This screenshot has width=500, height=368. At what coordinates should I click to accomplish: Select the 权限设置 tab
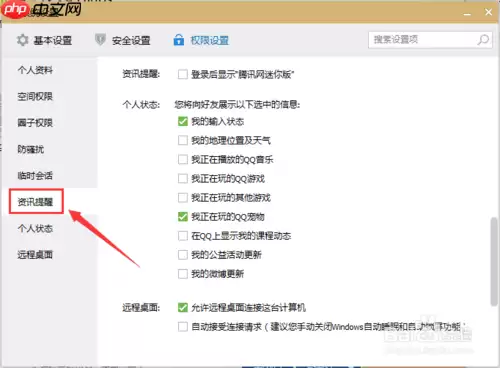pyautogui.click(x=201, y=40)
